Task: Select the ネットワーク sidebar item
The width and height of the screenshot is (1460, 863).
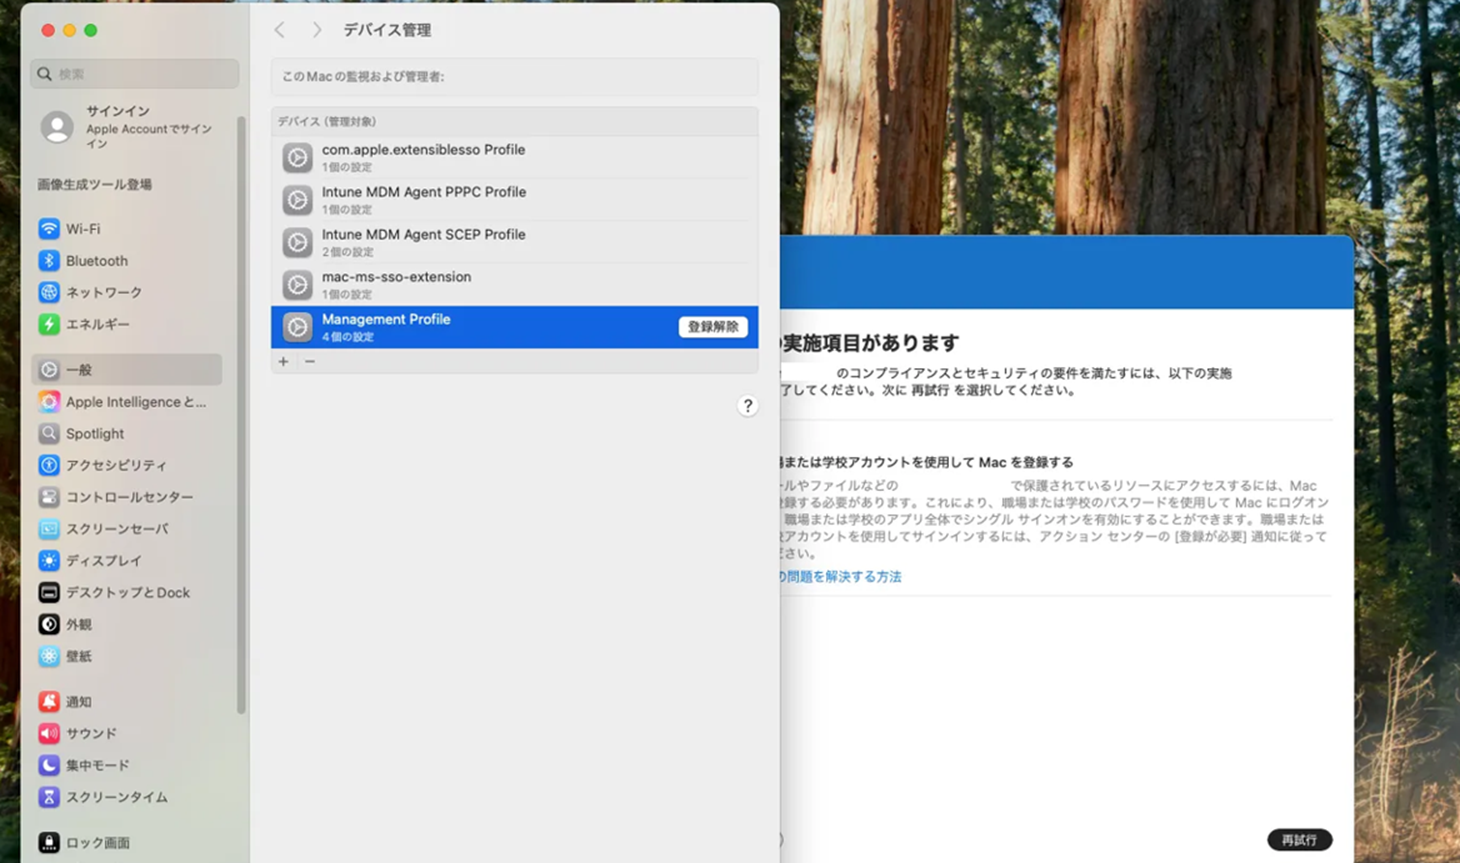Action: pos(126,293)
